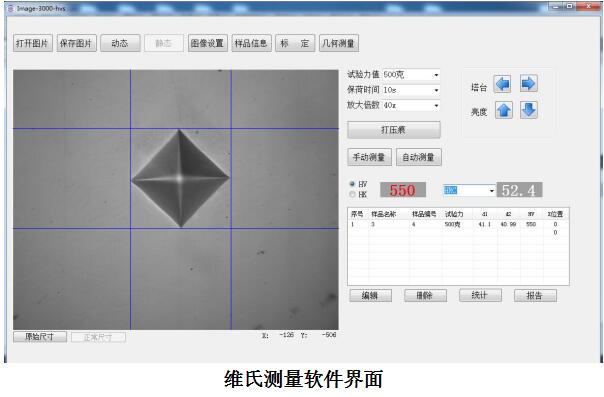
Task: Save image using 保存图片
Action: coord(76,43)
